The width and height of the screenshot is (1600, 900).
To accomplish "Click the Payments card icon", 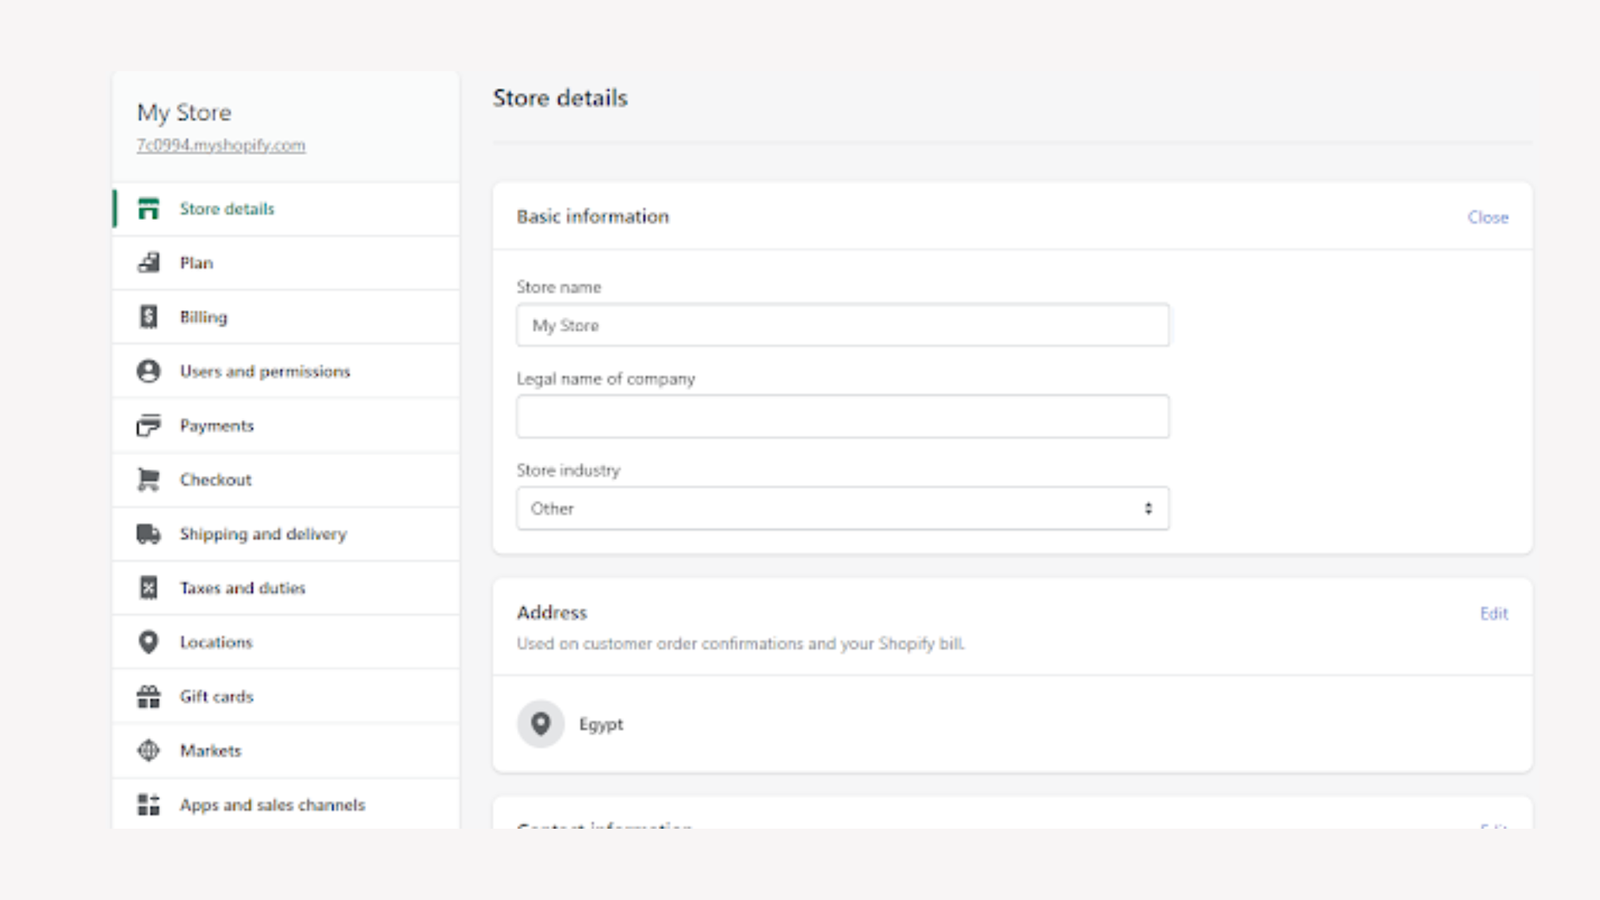I will pos(148,426).
